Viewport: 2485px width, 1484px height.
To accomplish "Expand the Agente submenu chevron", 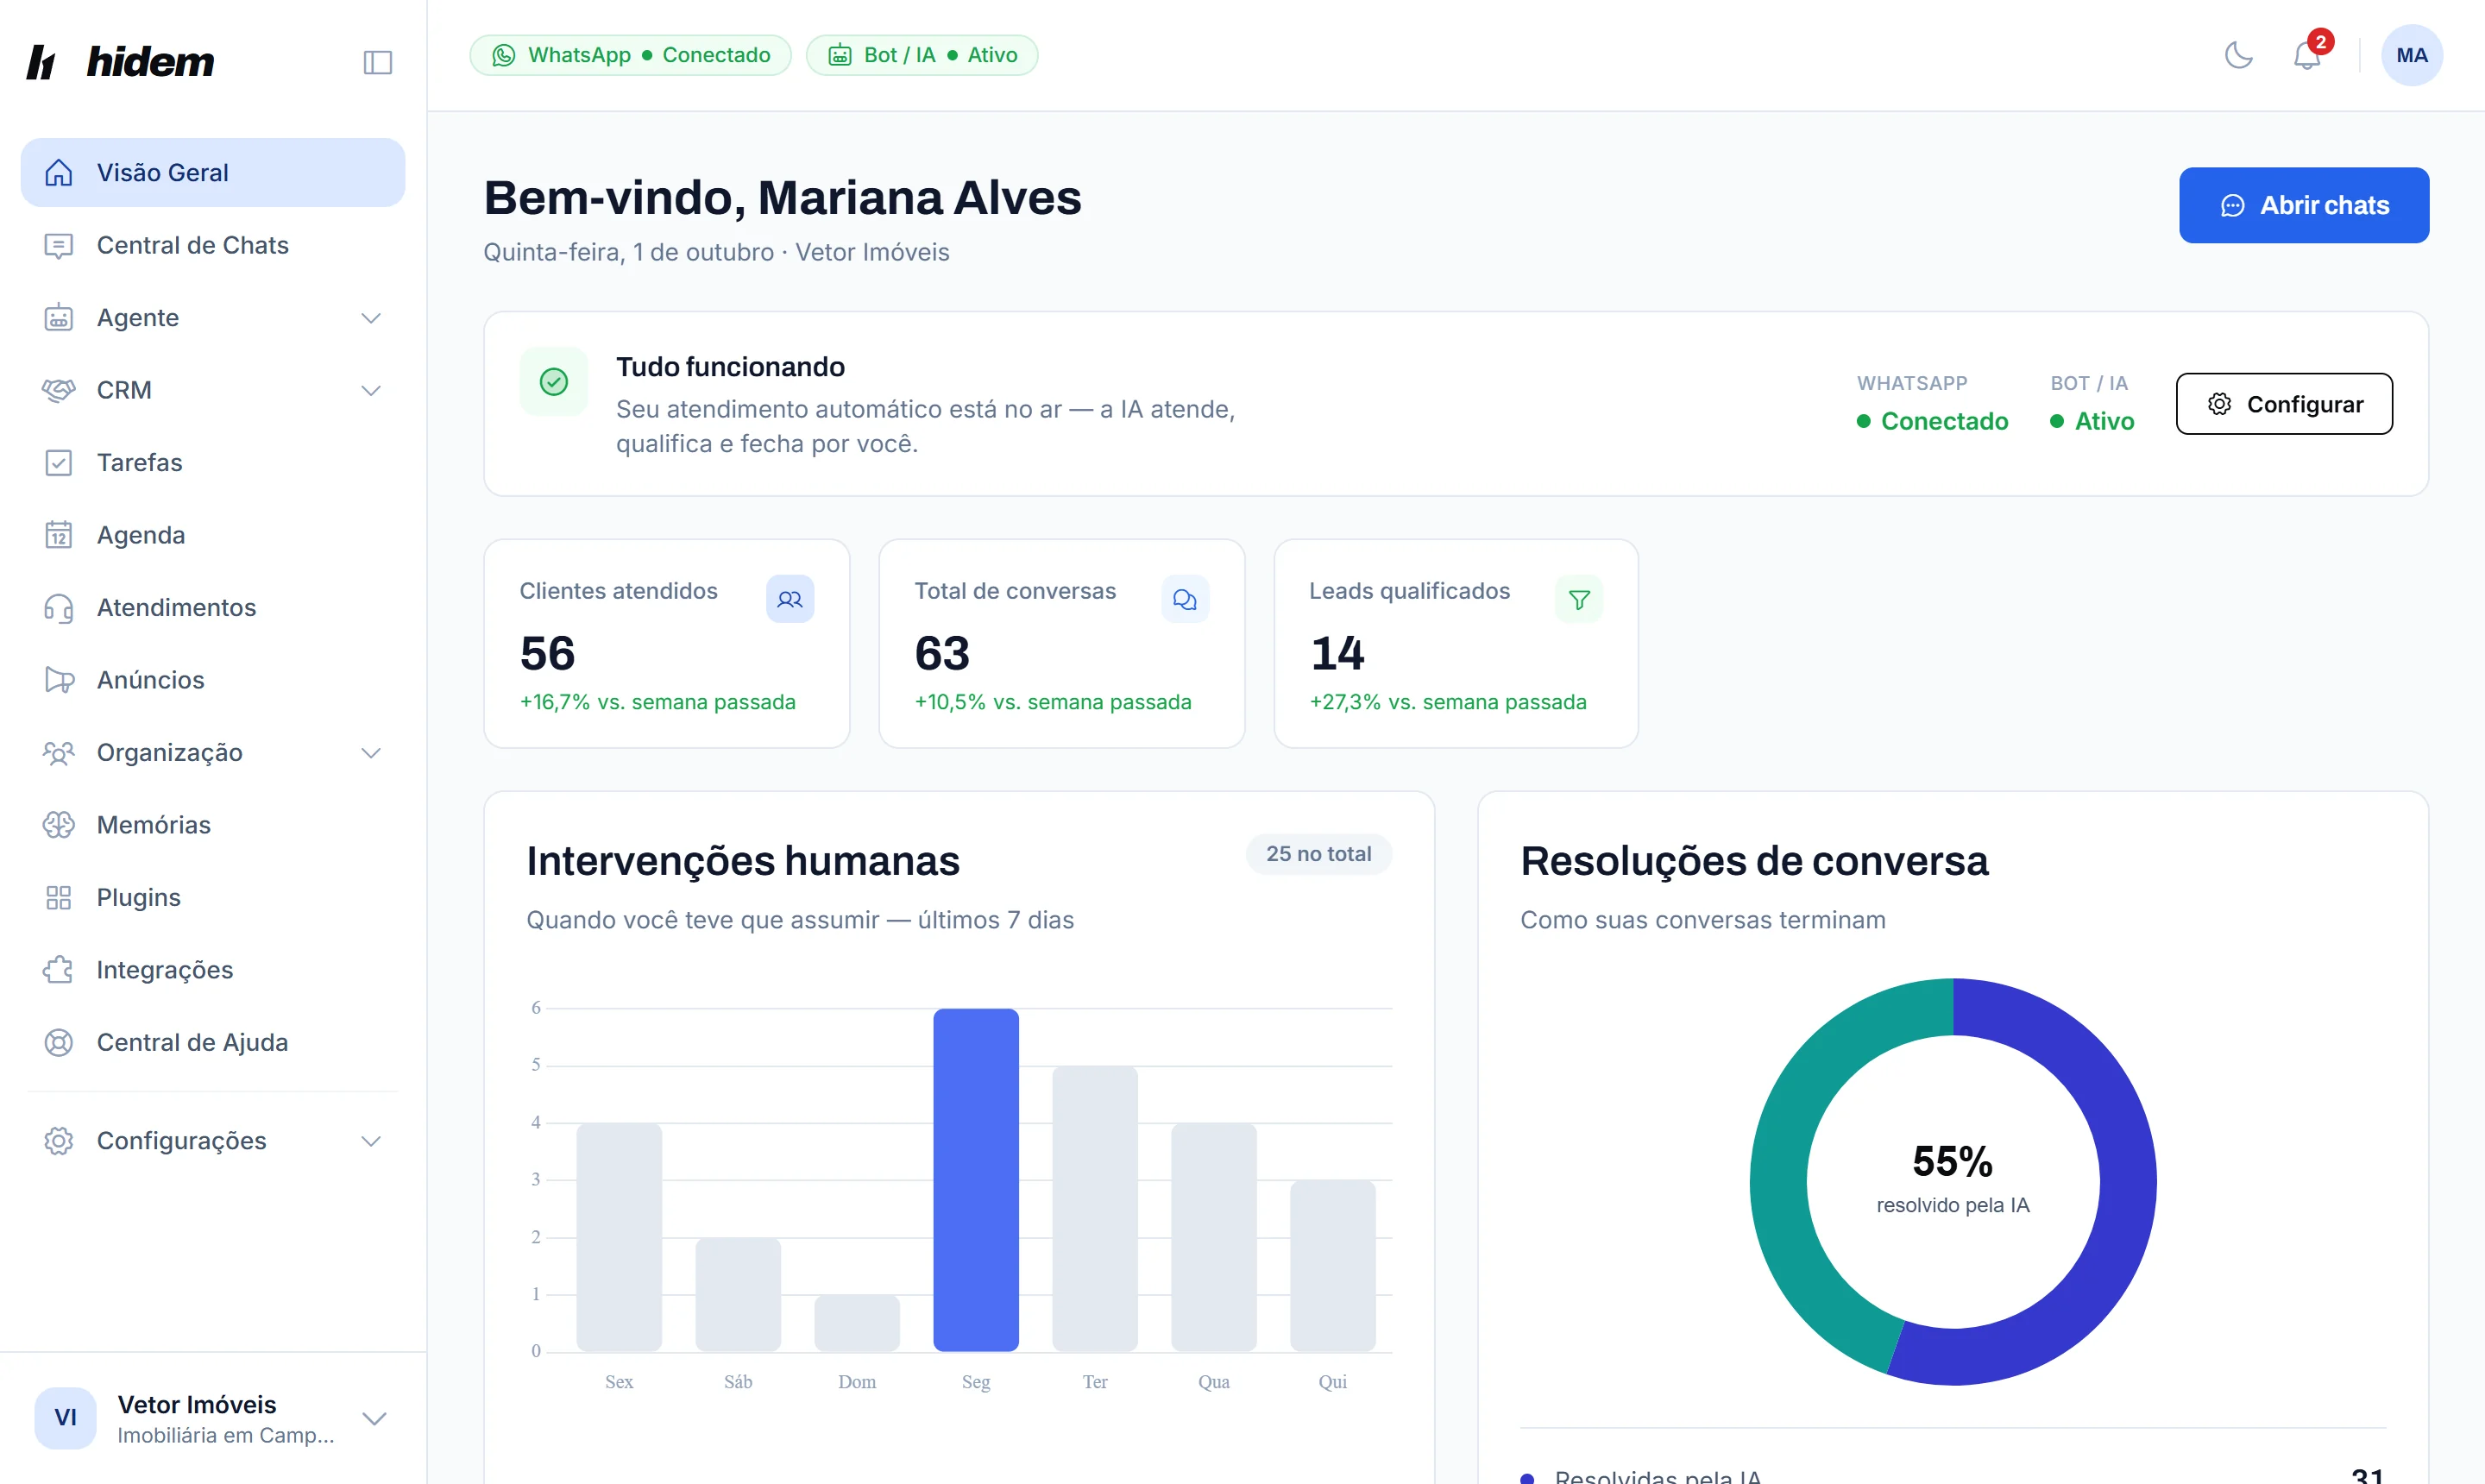I will [371, 318].
